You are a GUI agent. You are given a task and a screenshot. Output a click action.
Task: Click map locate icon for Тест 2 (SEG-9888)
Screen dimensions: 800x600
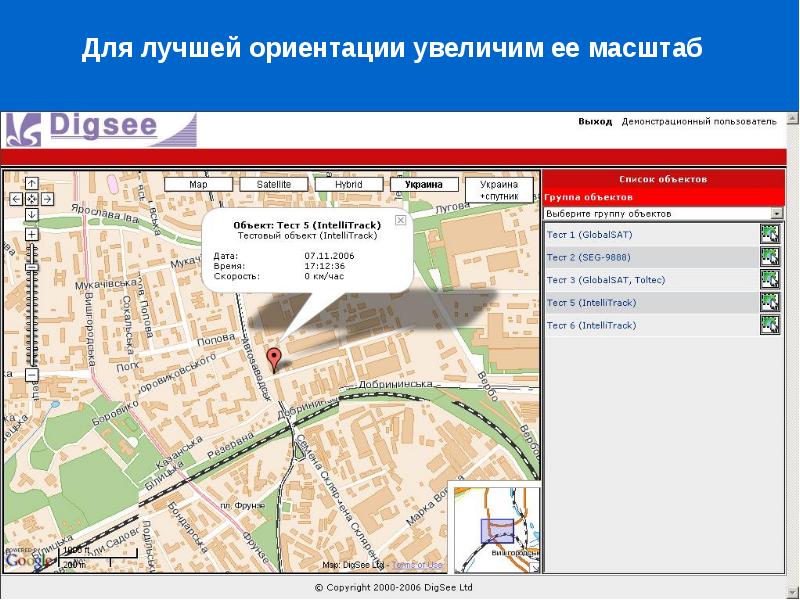(769, 257)
